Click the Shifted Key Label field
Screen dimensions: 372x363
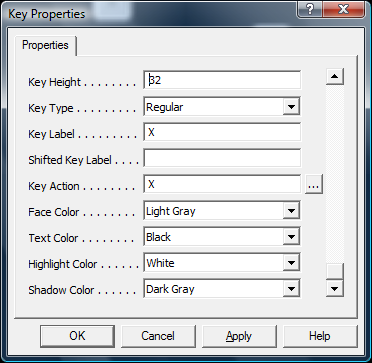coord(222,158)
